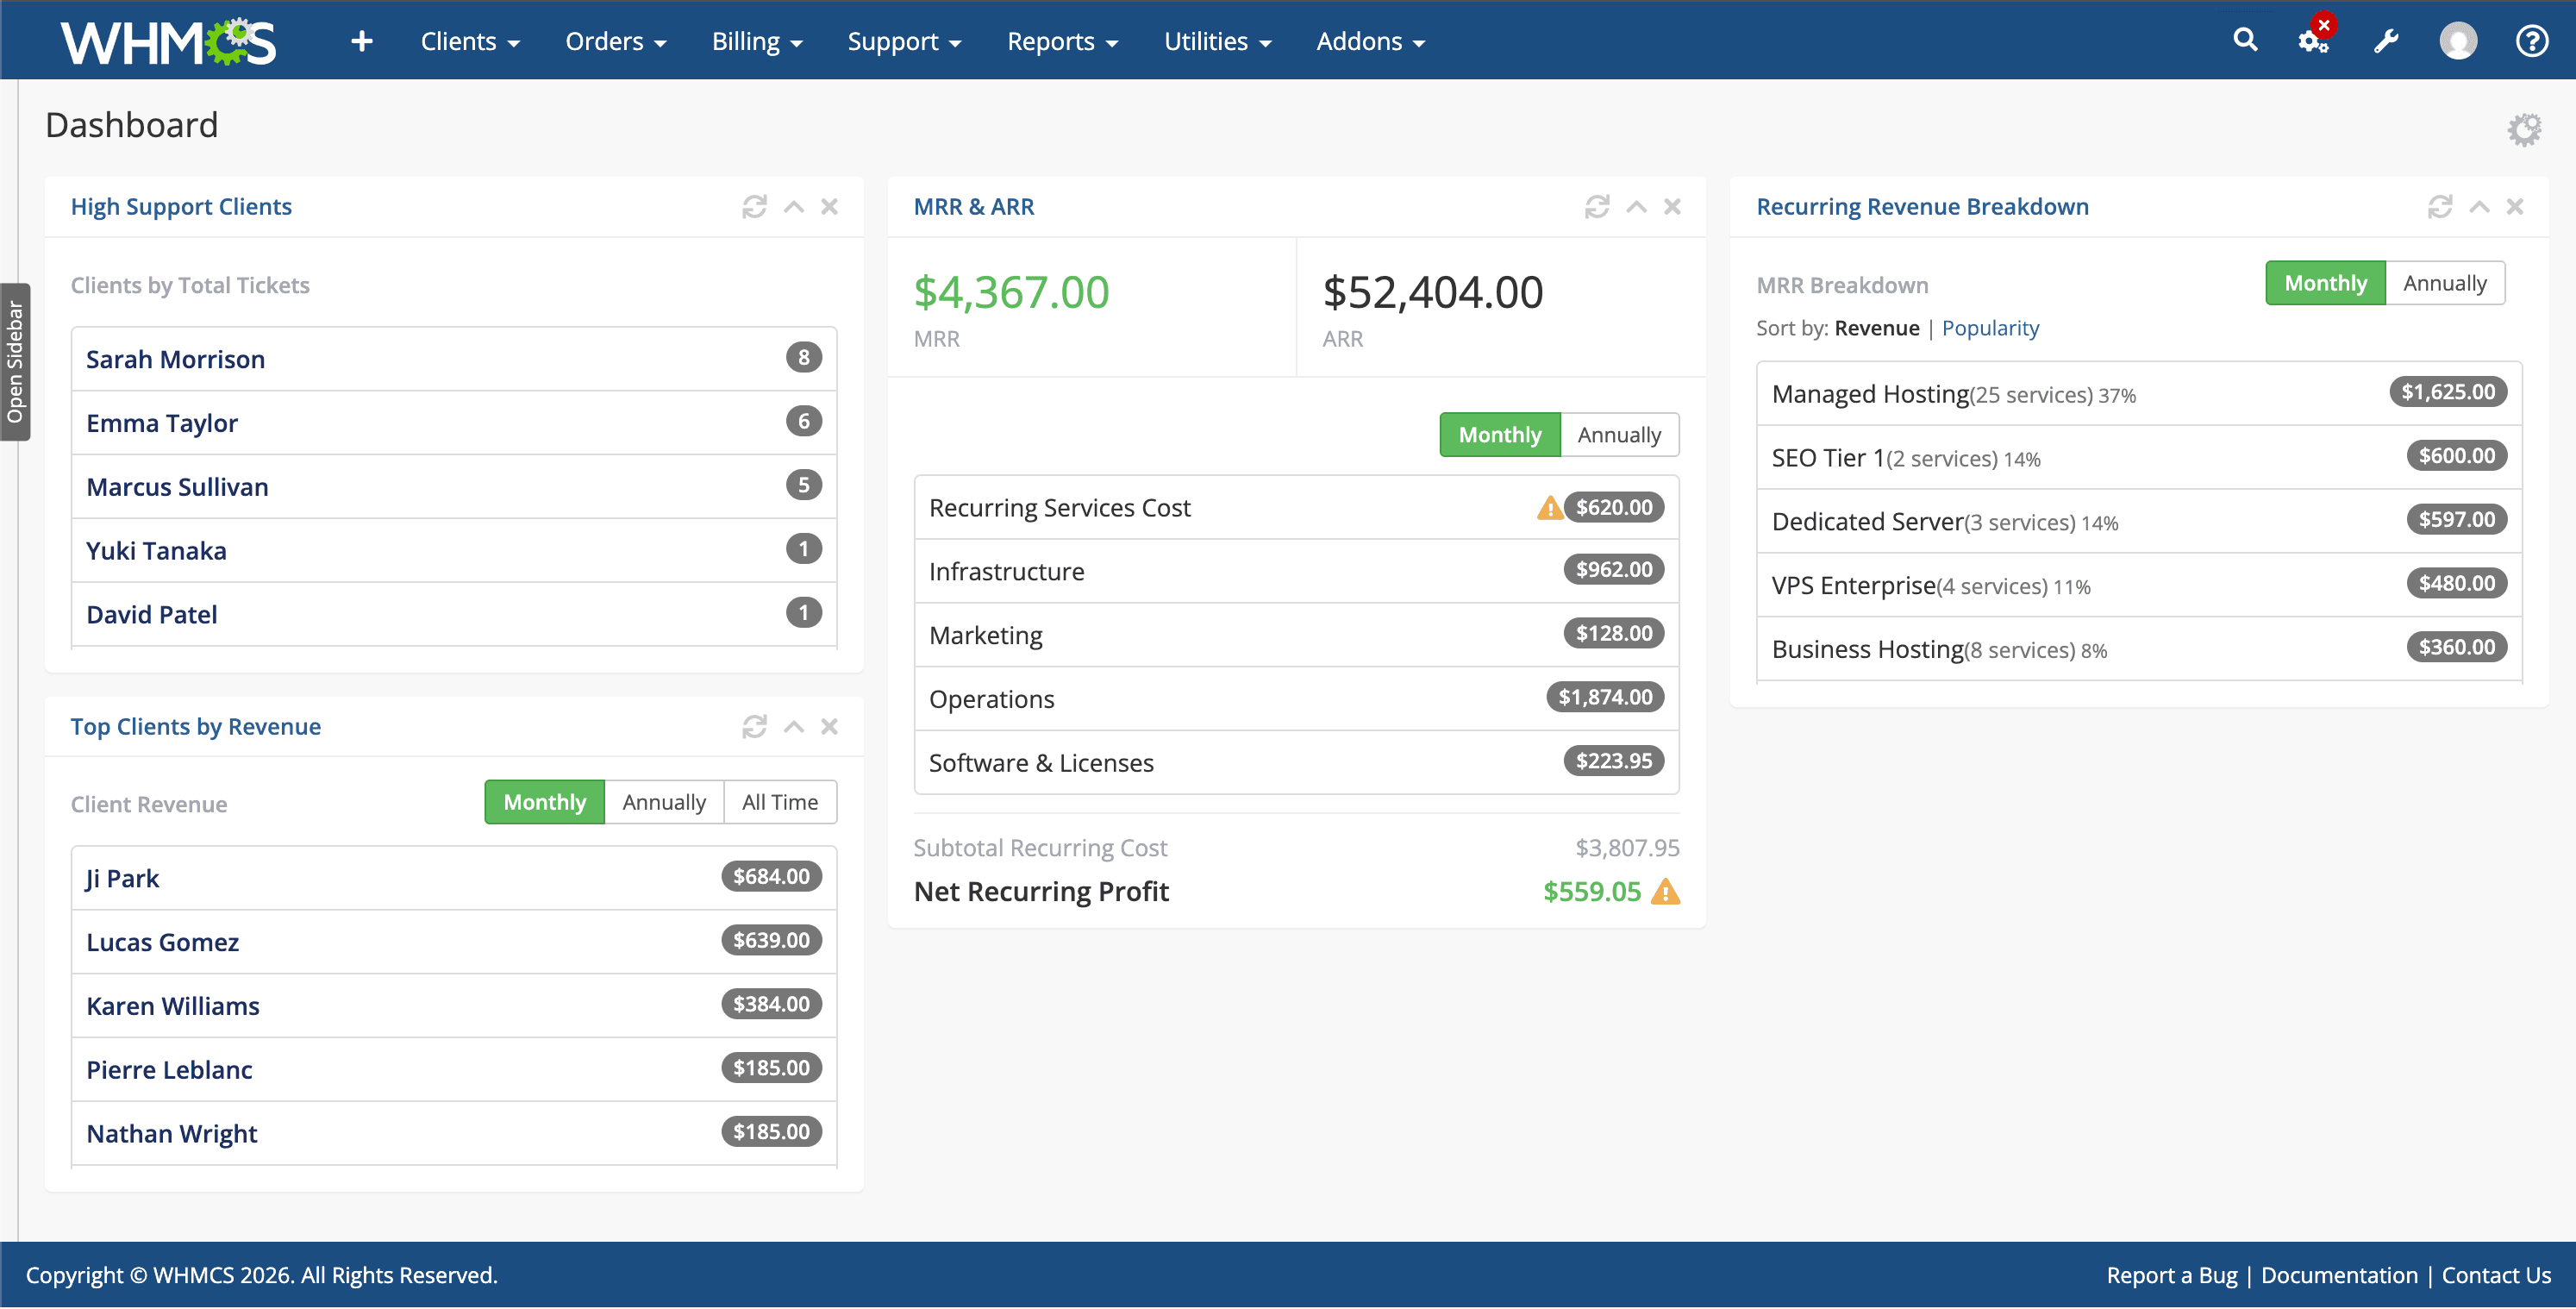Click the Dashboard configure gear icon
This screenshot has height=1309, width=2576.
(2526, 128)
